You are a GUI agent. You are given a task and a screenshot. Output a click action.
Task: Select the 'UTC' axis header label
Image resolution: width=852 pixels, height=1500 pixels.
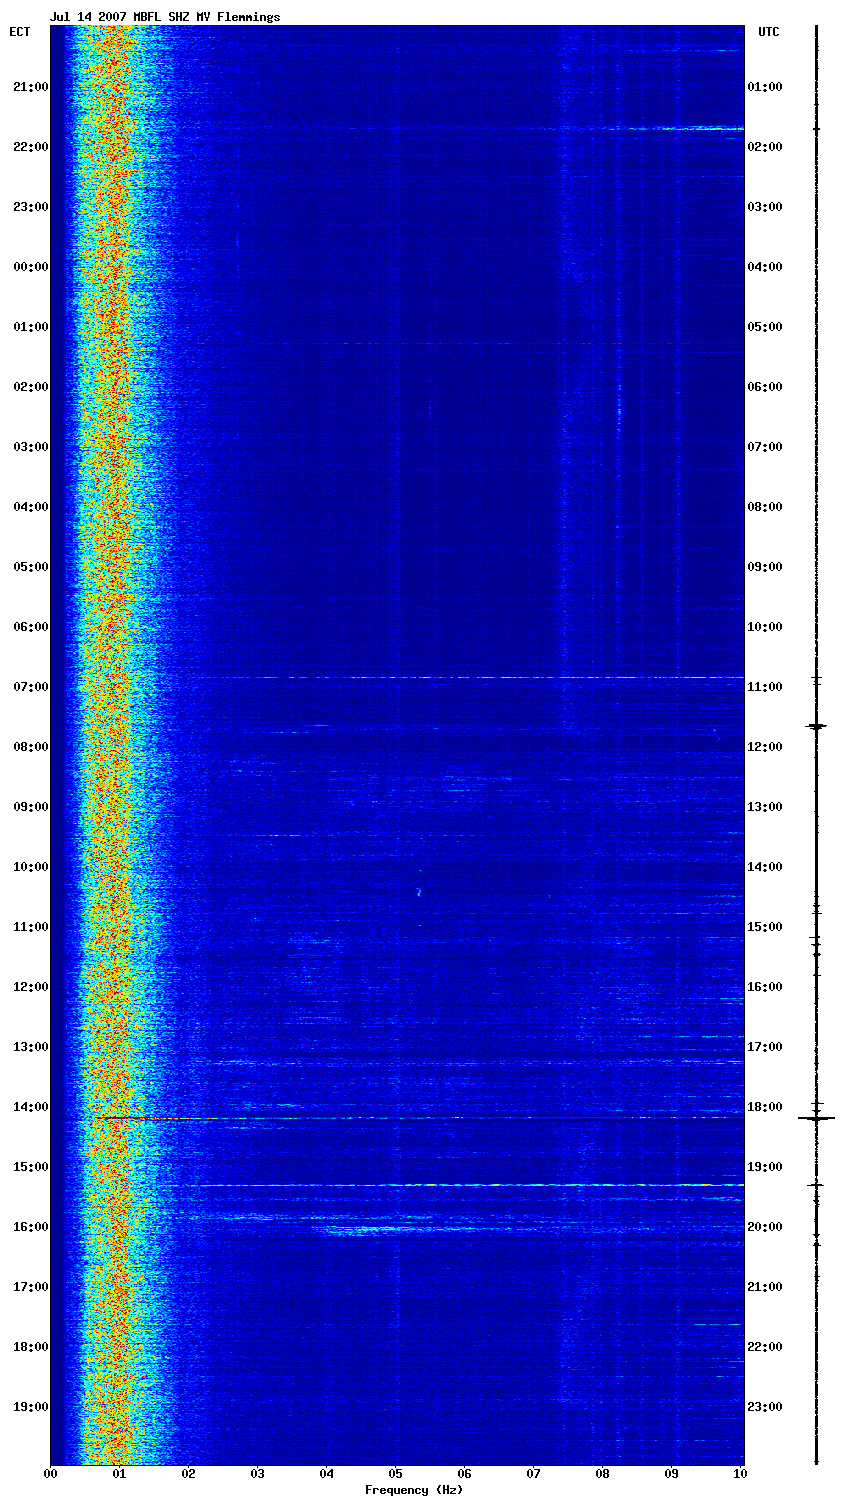768,32
